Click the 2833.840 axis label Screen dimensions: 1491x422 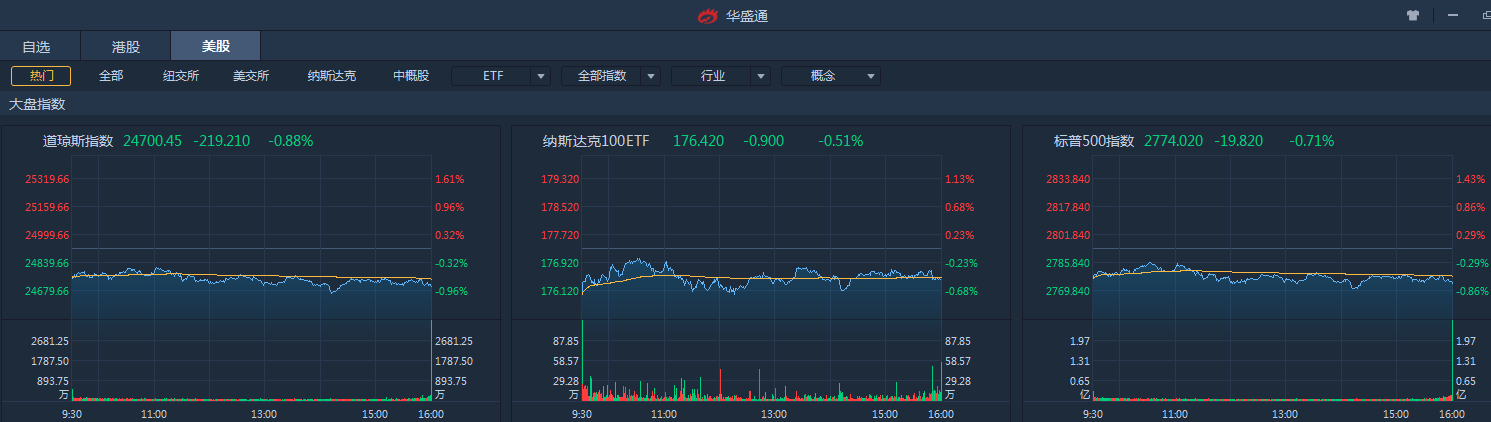click(x=1067, y=180)
